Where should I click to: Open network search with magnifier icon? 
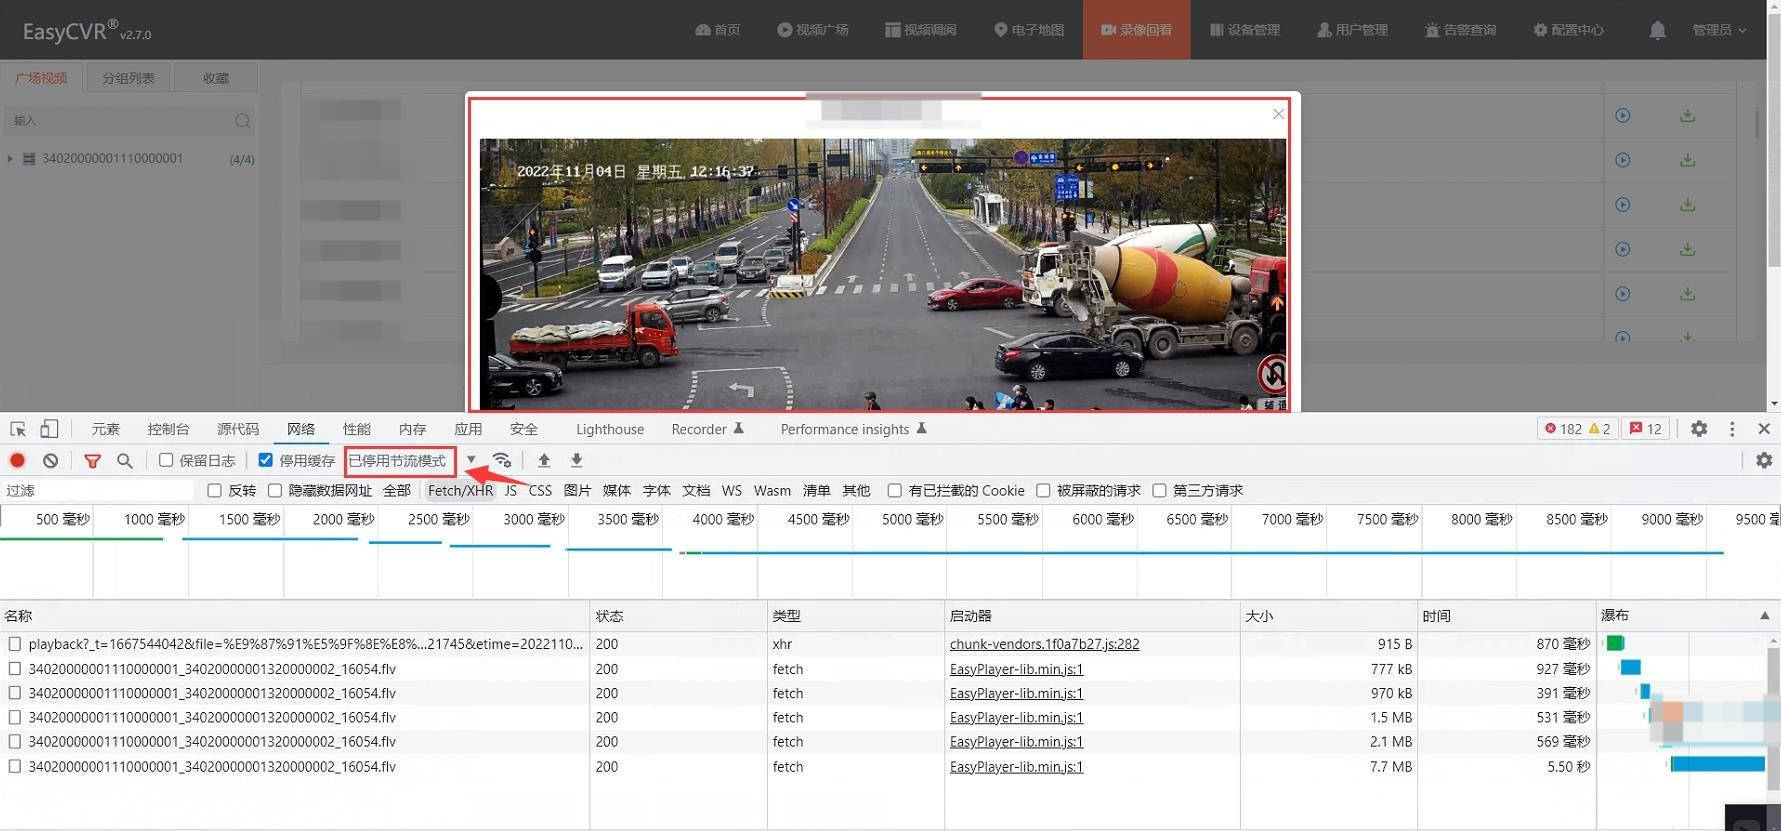125,461
